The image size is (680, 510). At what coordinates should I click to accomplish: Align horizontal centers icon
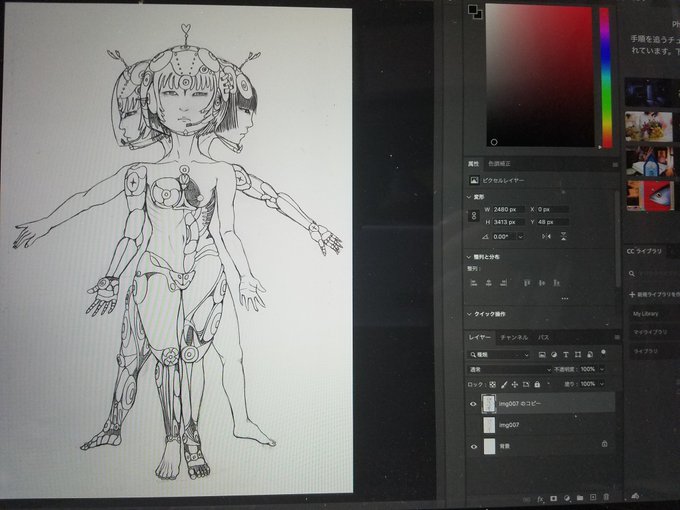(489, 283)
